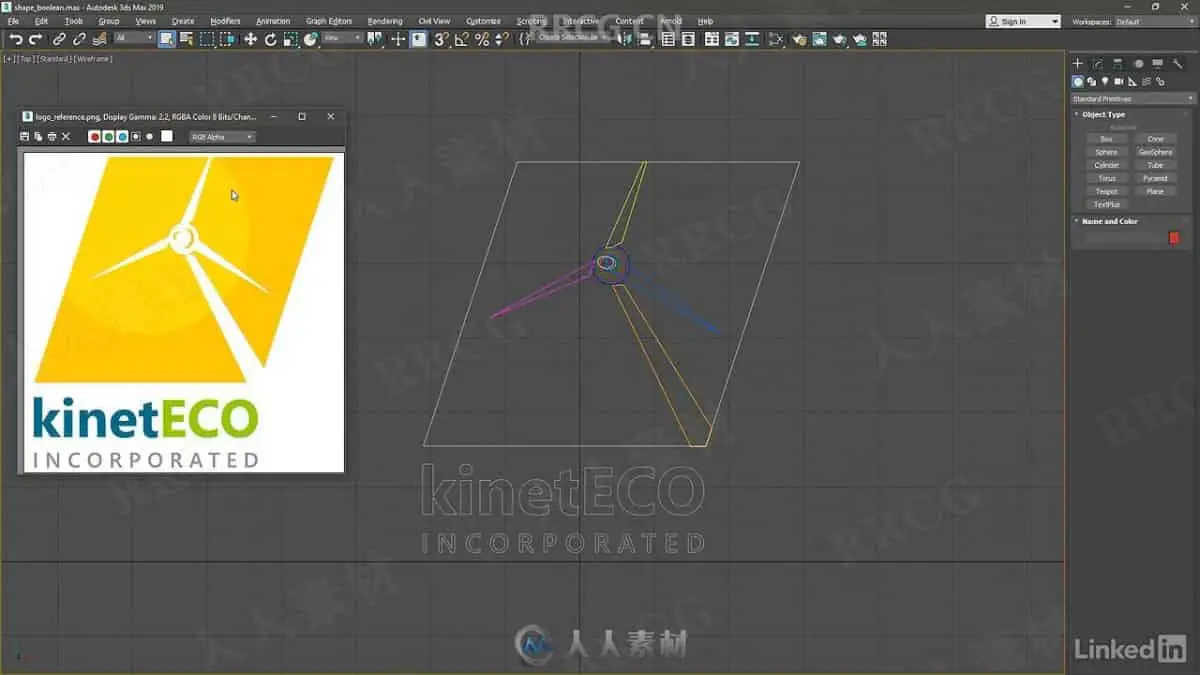Open the Curve Editor icon
Viewport: 1200px width, 675px height.
point(732,39)
